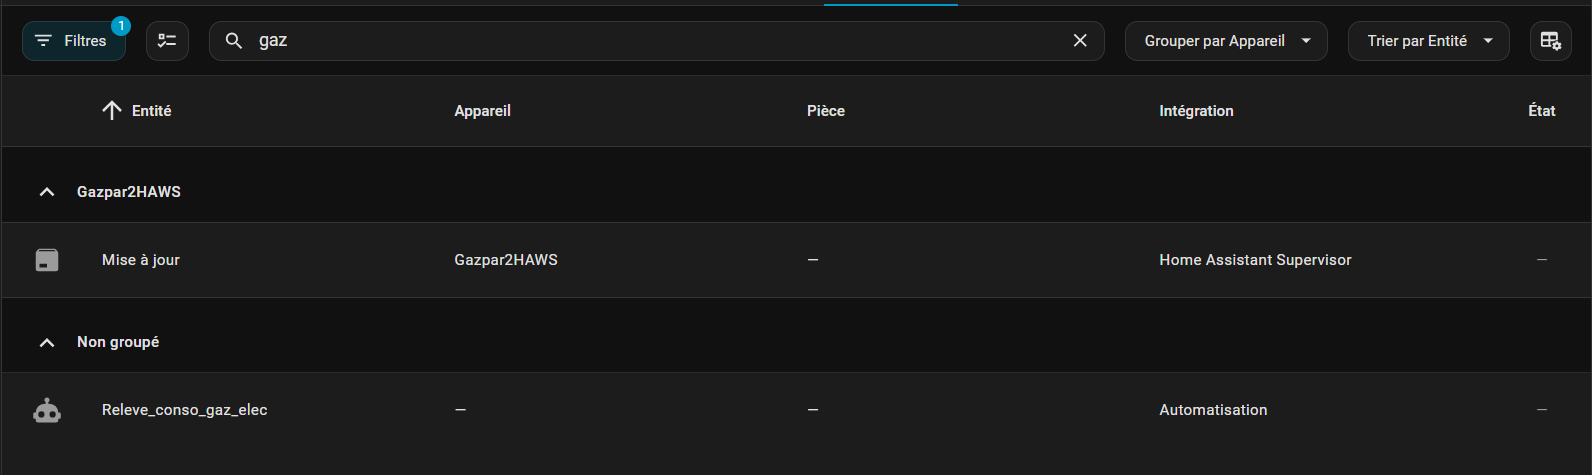This screenshot has width=1592, height=475.
Task: Sort by the Intégration column header
Action: (1196, 111)
